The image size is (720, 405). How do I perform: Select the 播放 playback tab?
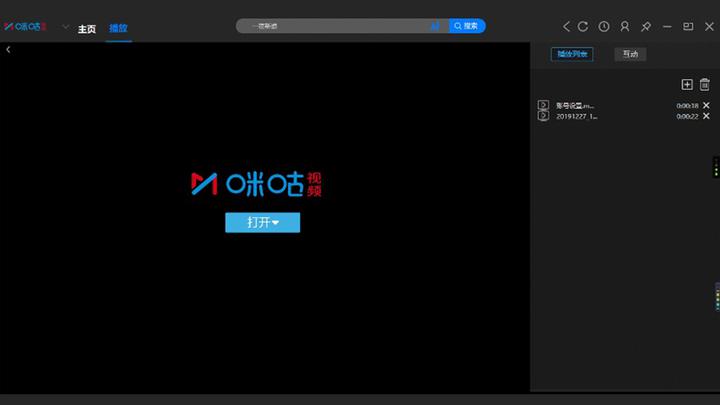[118, 28]
